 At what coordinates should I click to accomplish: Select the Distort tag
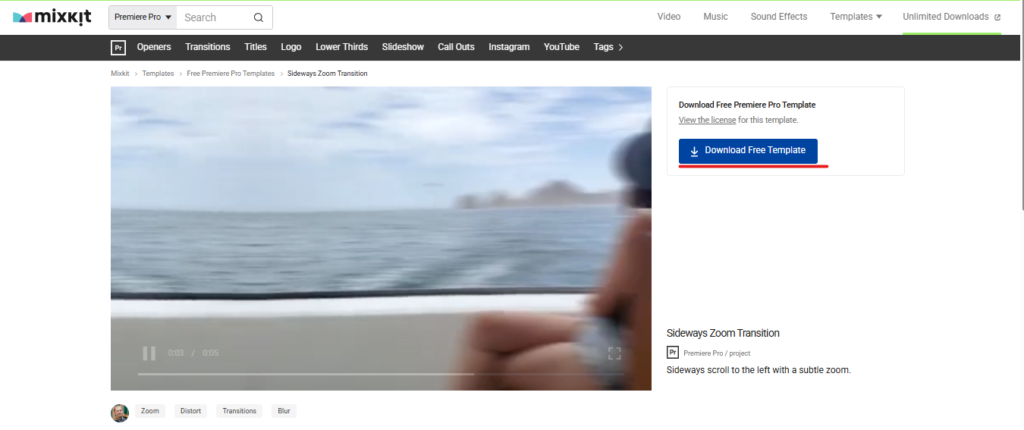pos(190,411)
